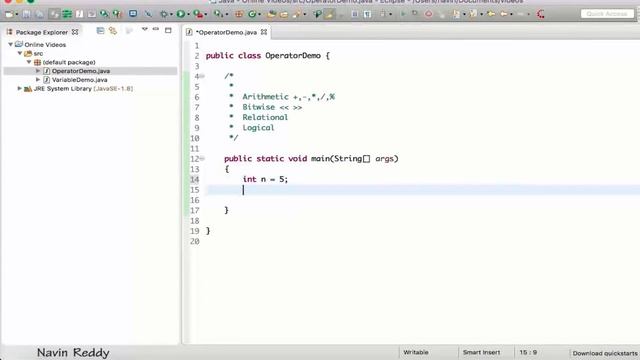This screenshot has height=360, width=640.
Task: Click Writable status bar entry
Action: (416, 352)
